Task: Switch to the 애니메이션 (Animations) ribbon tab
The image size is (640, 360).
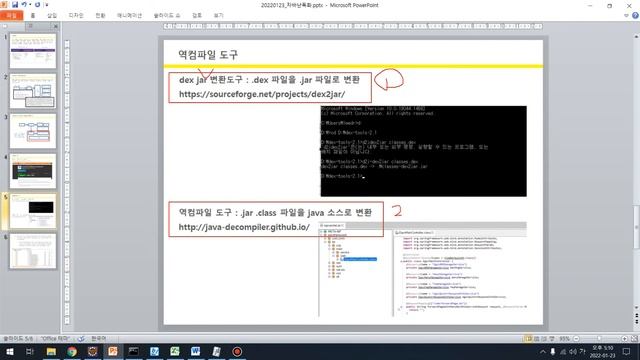Action: click(x=129, y=16)
